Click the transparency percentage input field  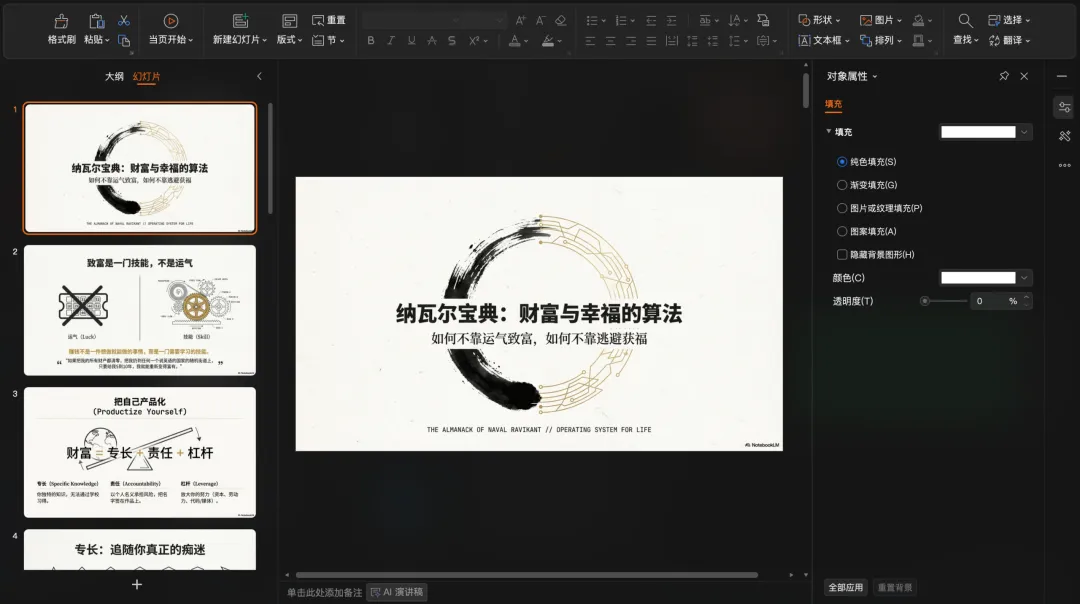coord(988,301)
